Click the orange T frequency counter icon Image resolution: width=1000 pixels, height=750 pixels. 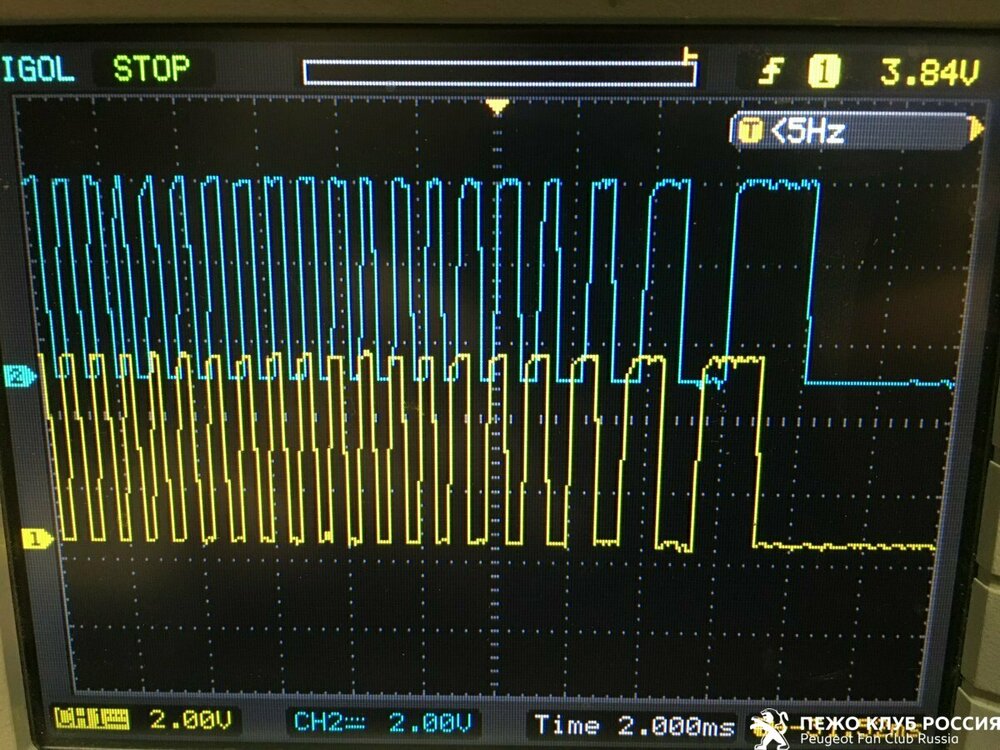point(750,130)
